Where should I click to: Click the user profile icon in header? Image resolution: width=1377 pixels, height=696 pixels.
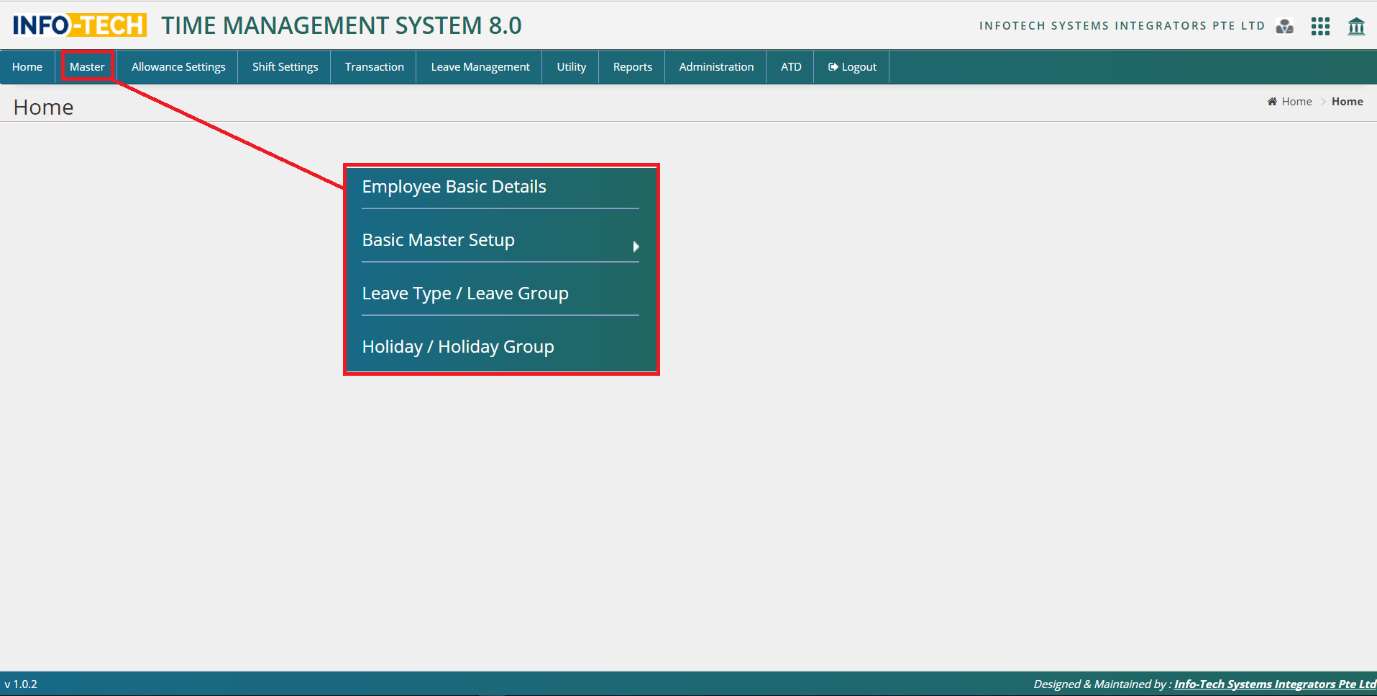[x=1285, y=27]
